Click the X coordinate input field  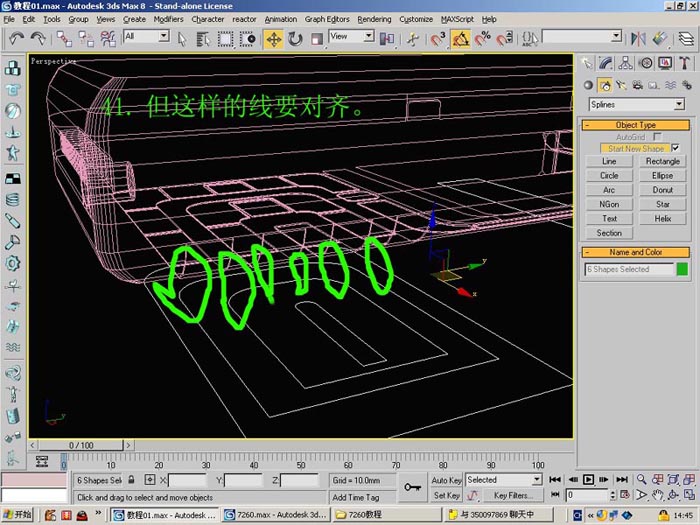(x=187, y=480)
